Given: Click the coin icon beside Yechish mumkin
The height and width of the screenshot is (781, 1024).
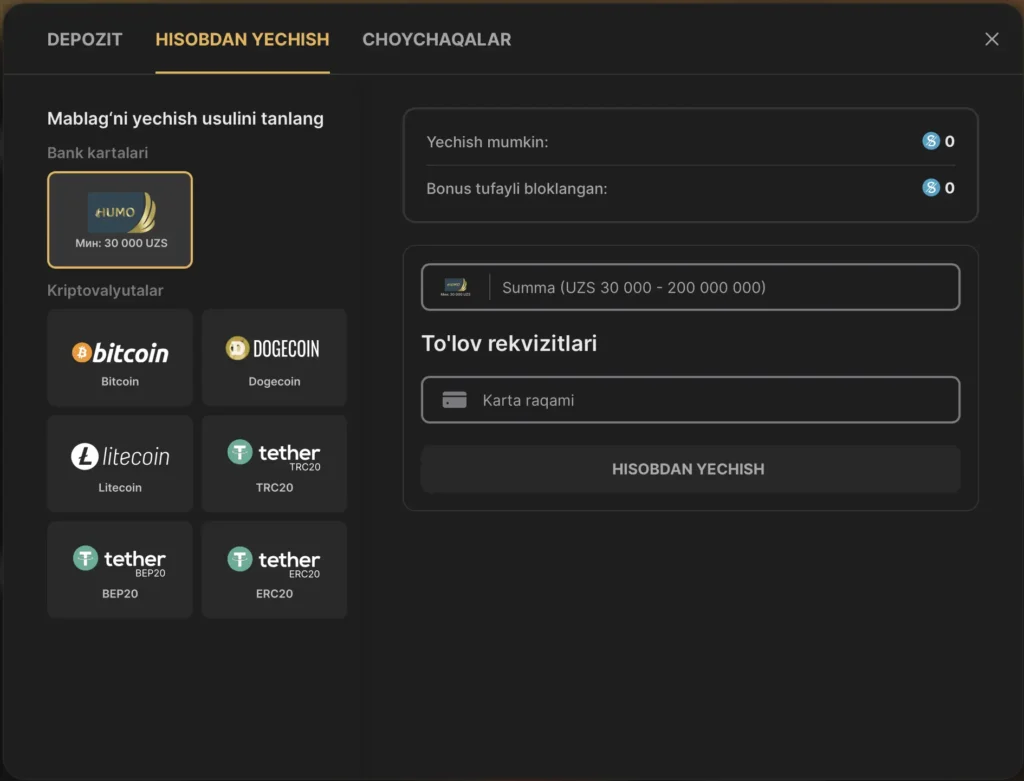Looking at the screenshot, I should [x=931, y=141].
